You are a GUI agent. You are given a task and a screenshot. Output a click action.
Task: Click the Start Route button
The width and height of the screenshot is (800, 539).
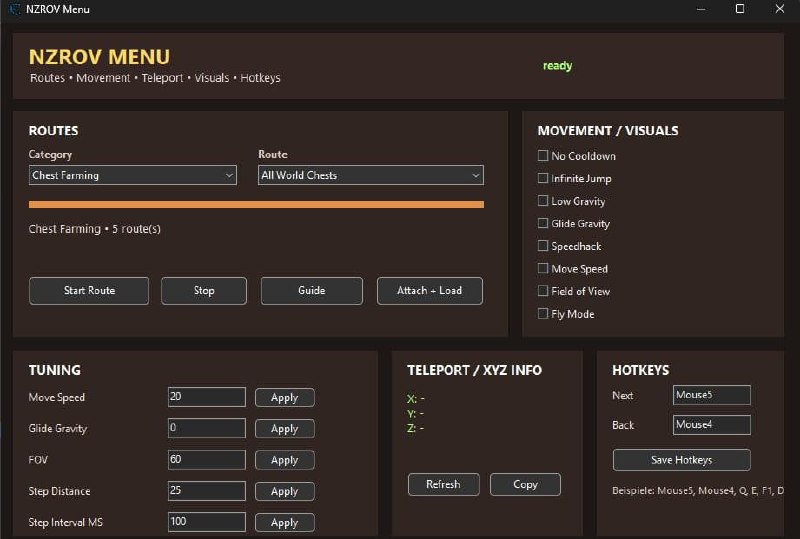(89, 291)
